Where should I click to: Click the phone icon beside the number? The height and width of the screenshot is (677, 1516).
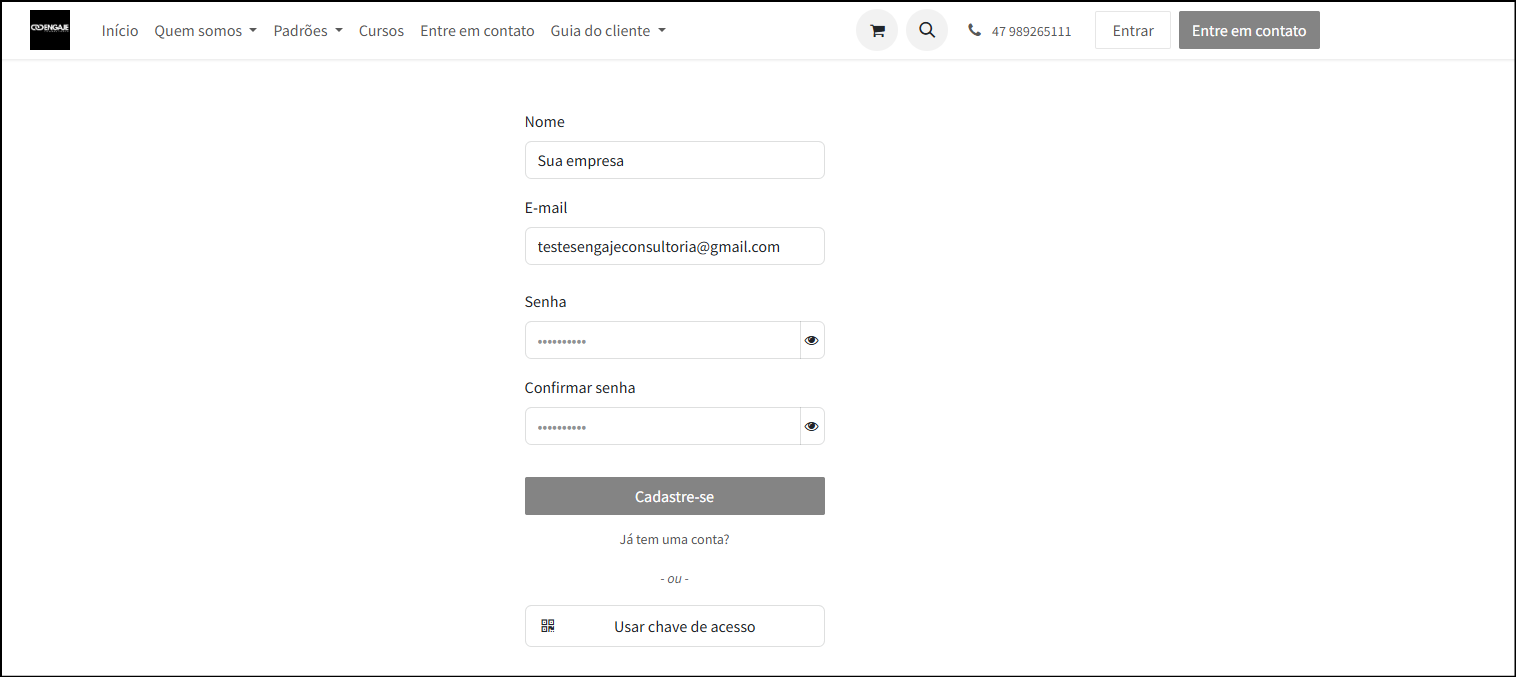[x=974, y=30]
